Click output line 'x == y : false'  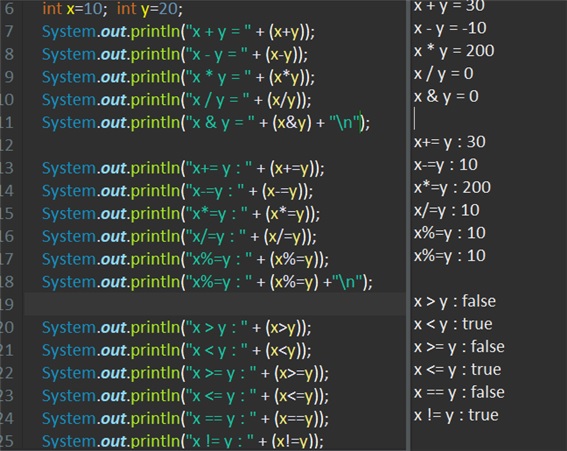pos(459,393)
